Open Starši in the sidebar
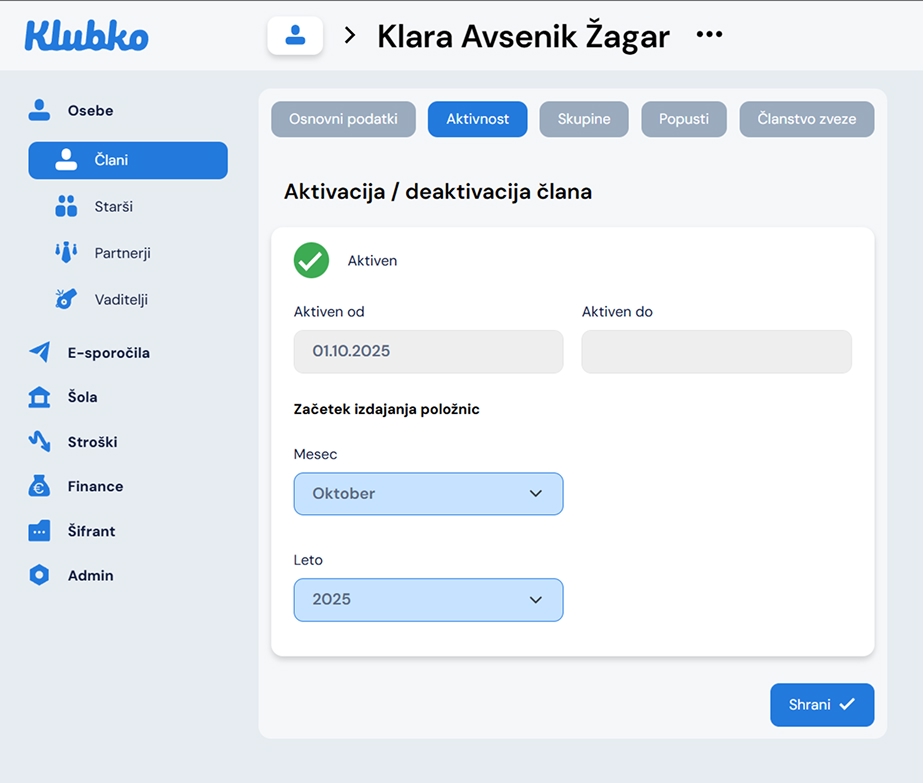The height and width of the screenshot is (783, 924). (113, 206)
